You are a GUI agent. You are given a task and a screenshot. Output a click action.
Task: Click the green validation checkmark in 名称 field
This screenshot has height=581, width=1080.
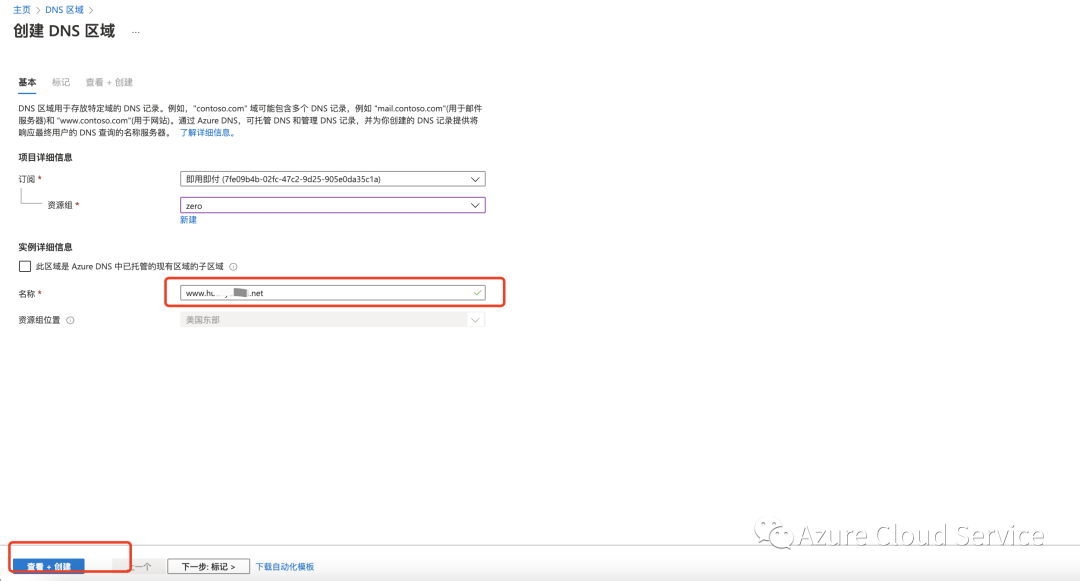pyautogui.click(x=477, y=293)
